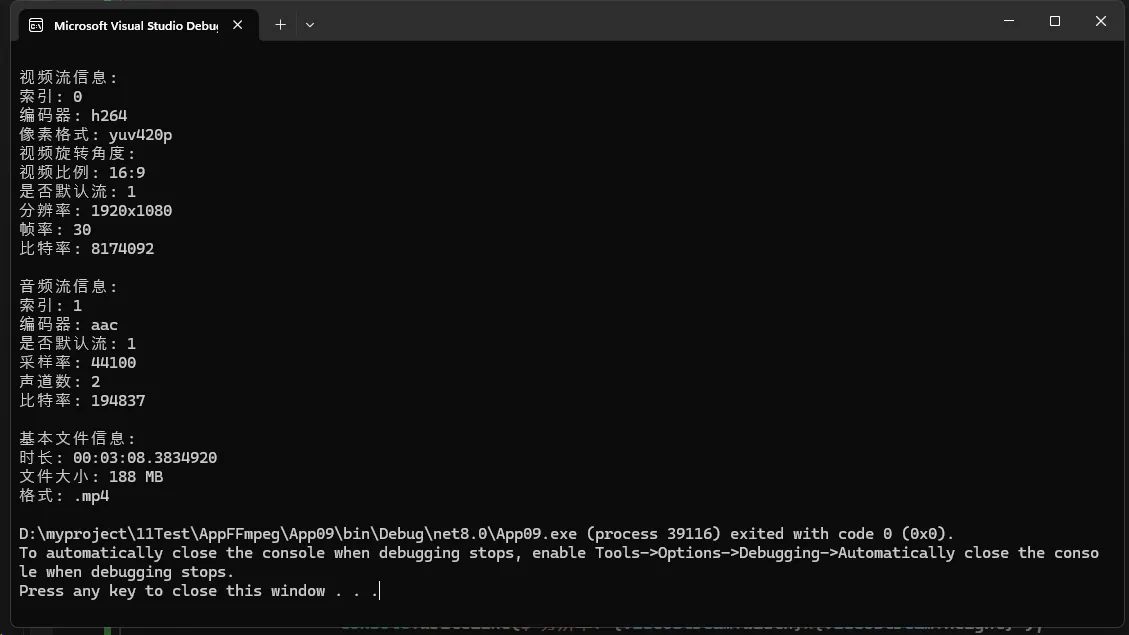
Task: Maximize the terminal window
Action: [1054, 21]
